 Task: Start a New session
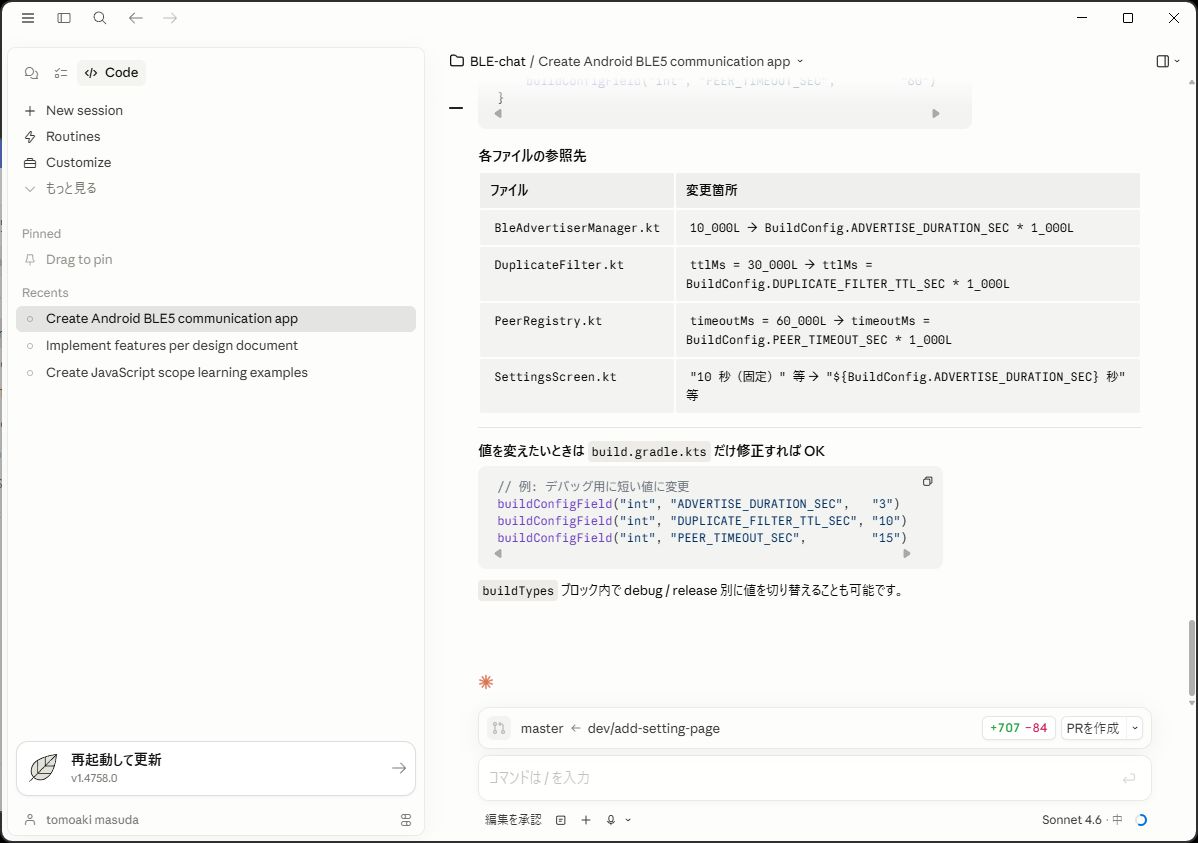84,111
